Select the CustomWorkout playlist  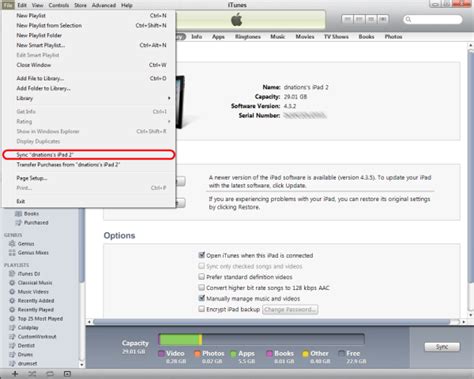coord(33,337)
